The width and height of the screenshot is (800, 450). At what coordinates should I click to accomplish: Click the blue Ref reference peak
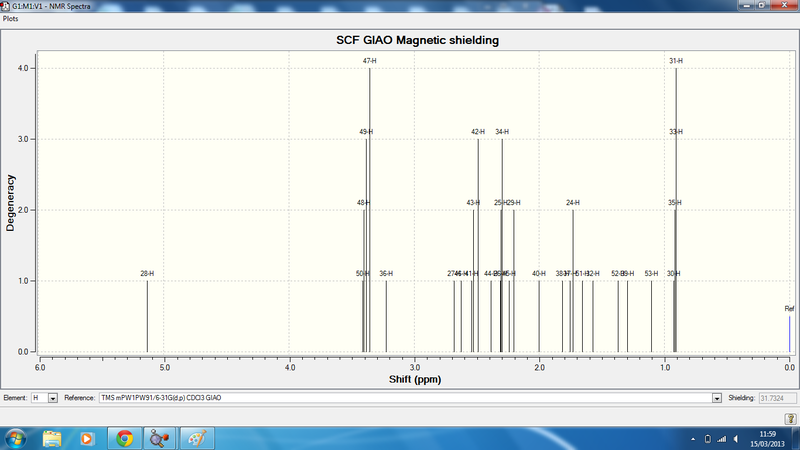pyautogui.click(x=789, y=334)
